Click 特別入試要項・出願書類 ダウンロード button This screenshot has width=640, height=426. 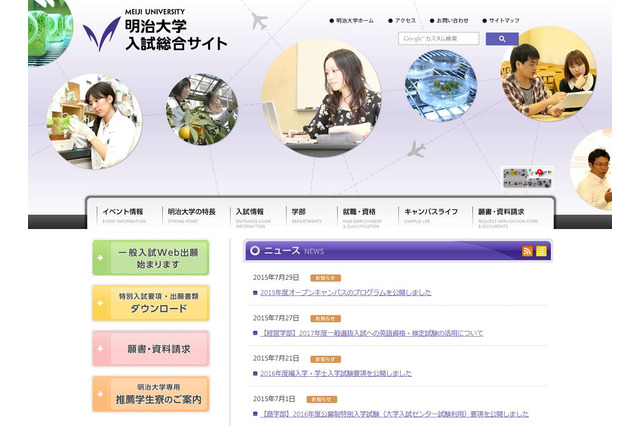pyautogui.click(x=151, y=303)
